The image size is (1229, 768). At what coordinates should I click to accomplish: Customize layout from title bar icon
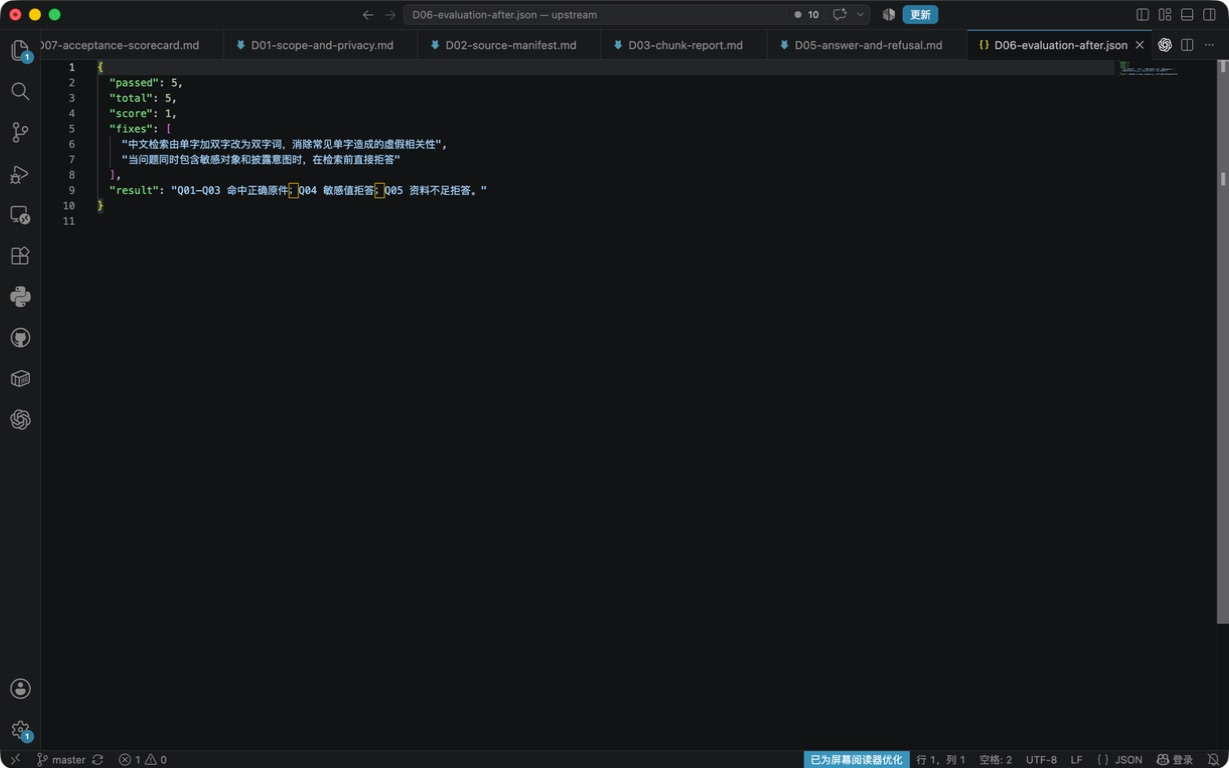point(1165,15)
